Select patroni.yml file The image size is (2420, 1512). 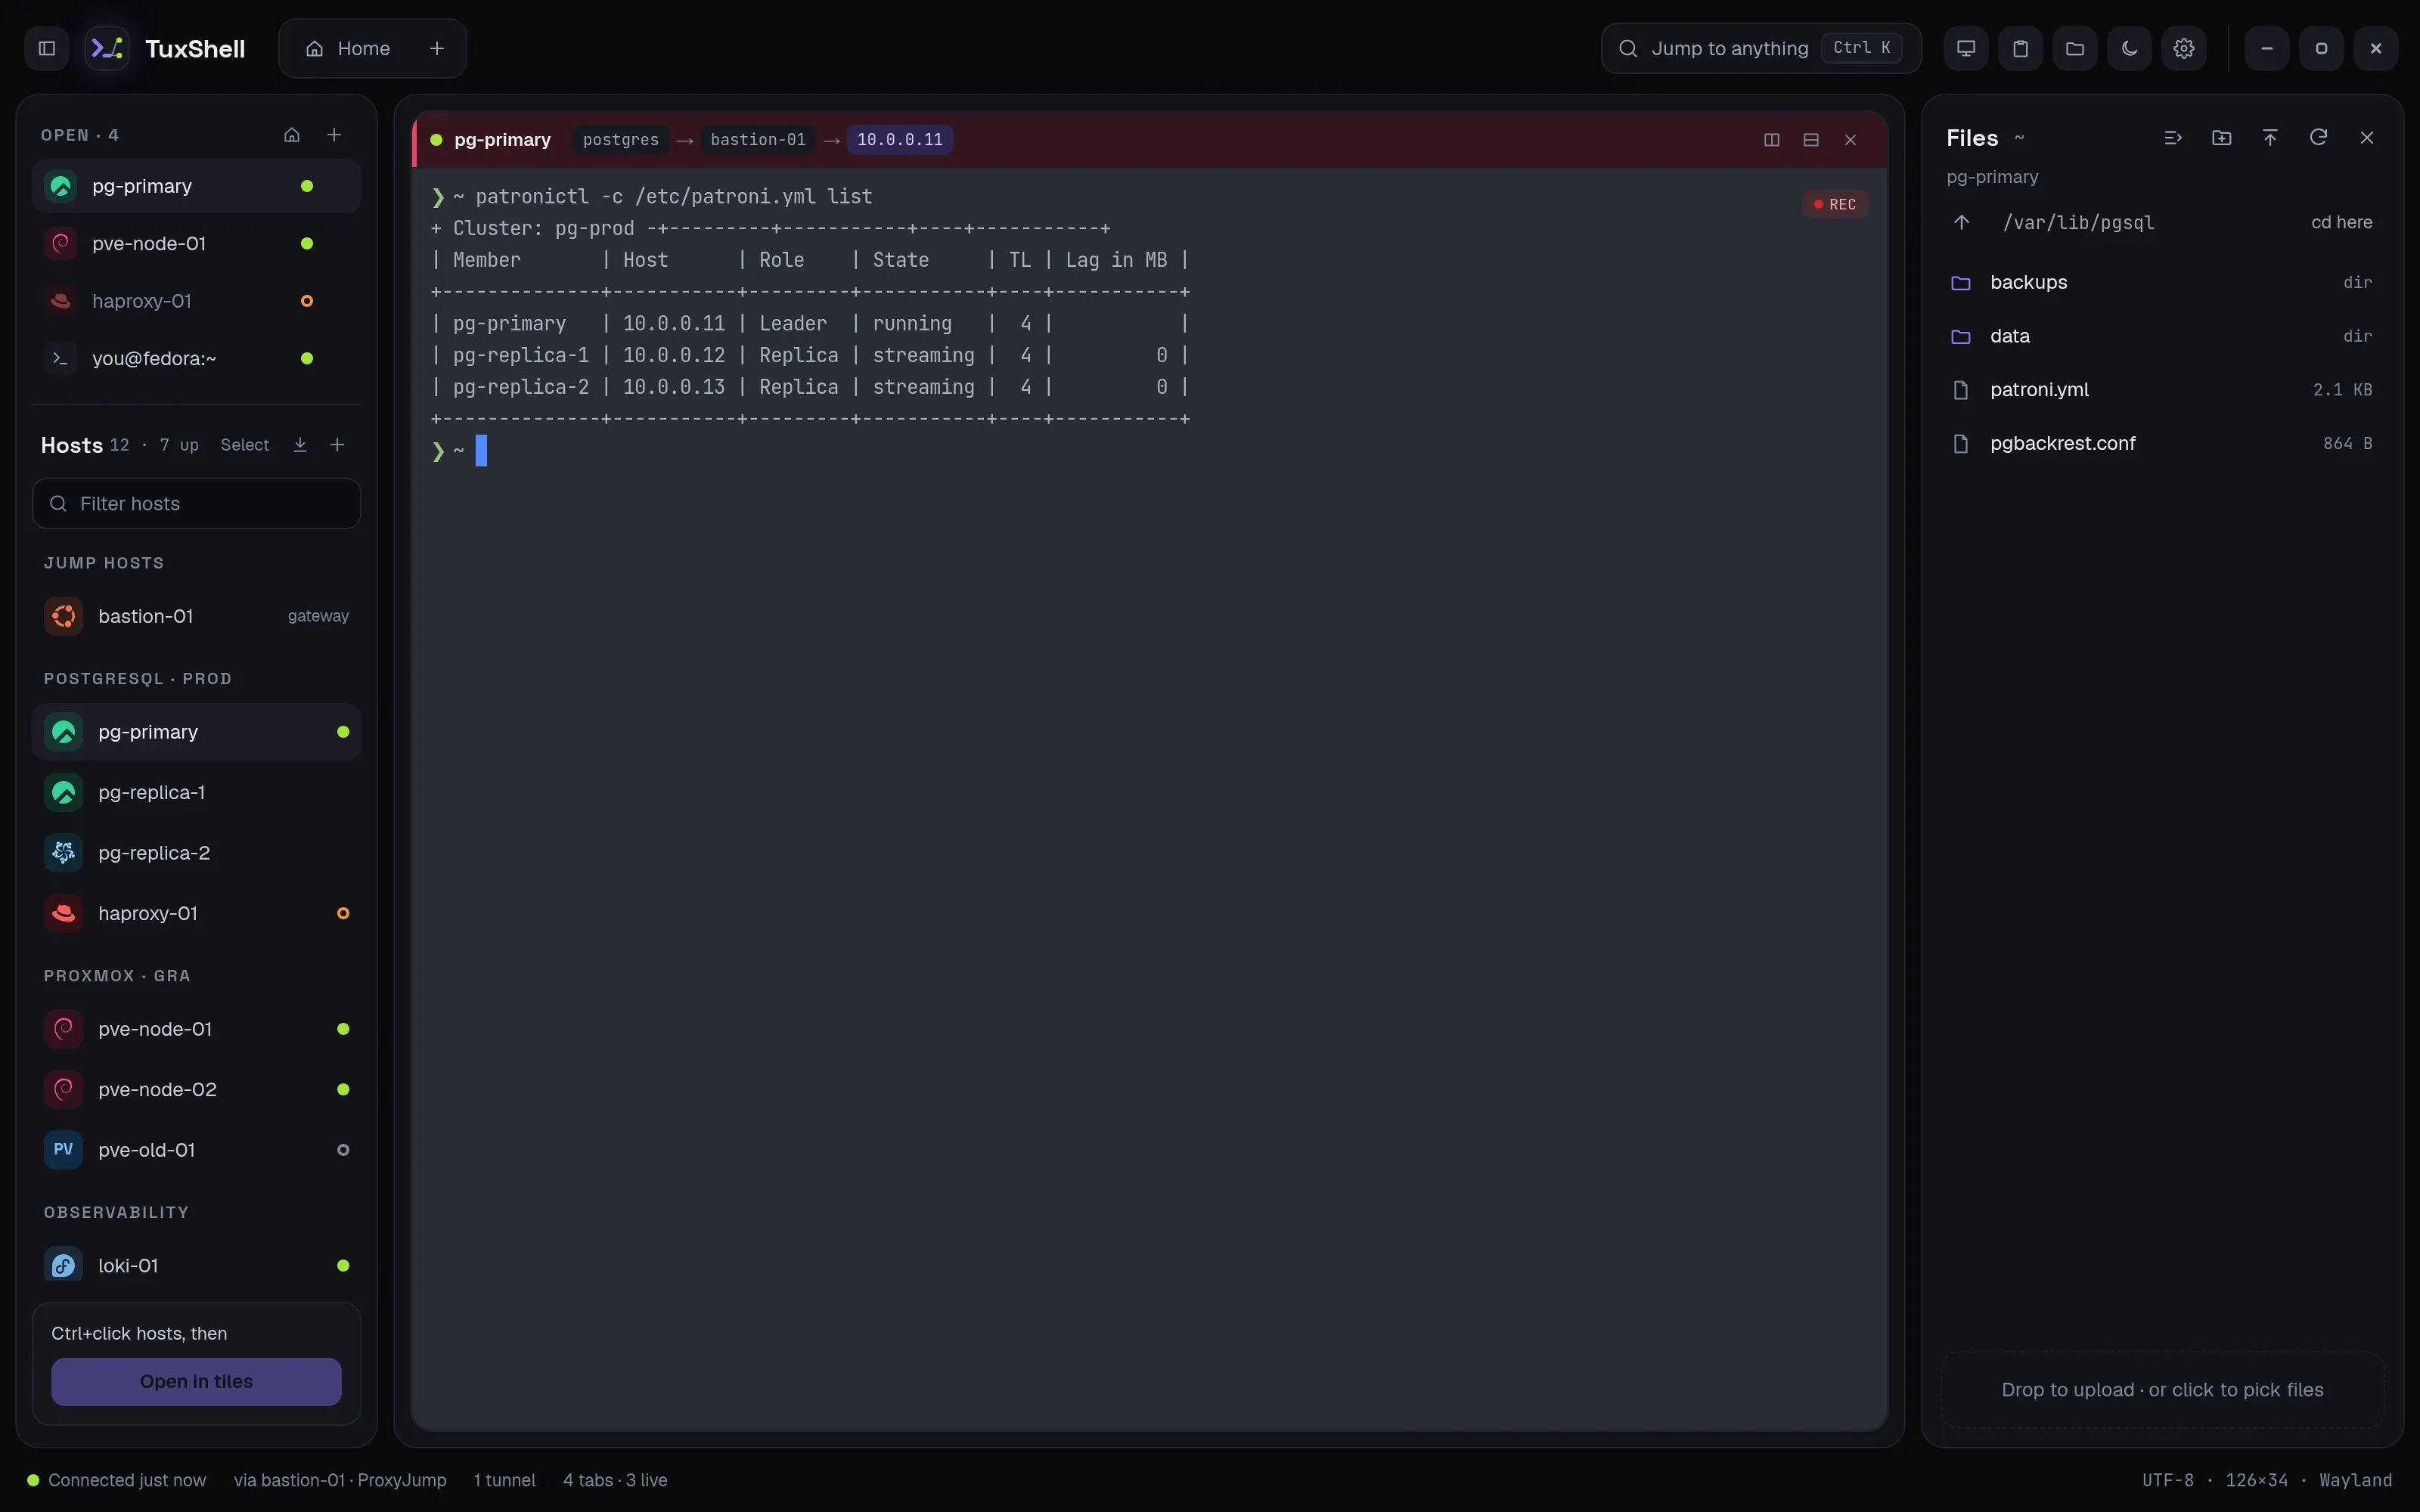click(x=2162, y=390)
